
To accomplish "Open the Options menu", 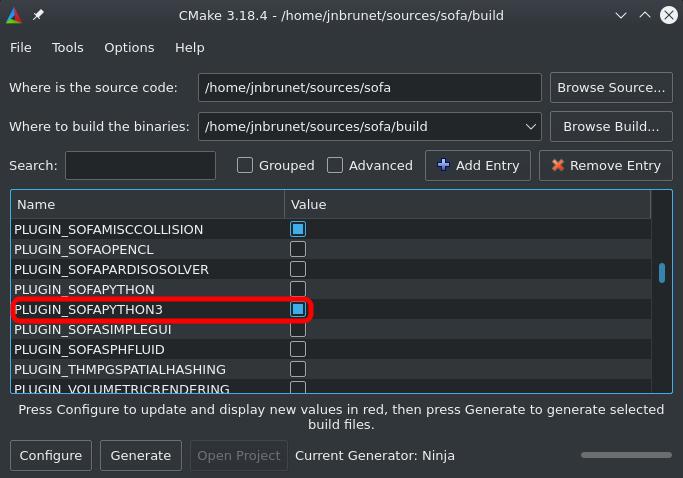I will (129, 47).
